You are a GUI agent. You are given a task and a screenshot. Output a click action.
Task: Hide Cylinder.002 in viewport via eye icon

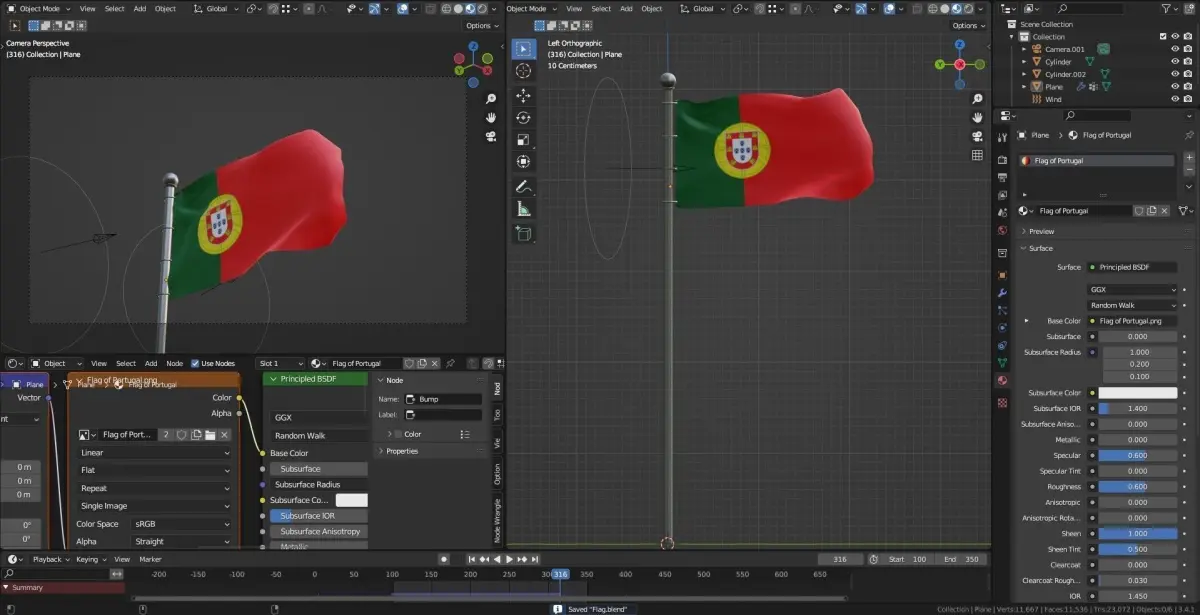(1175, 74)
